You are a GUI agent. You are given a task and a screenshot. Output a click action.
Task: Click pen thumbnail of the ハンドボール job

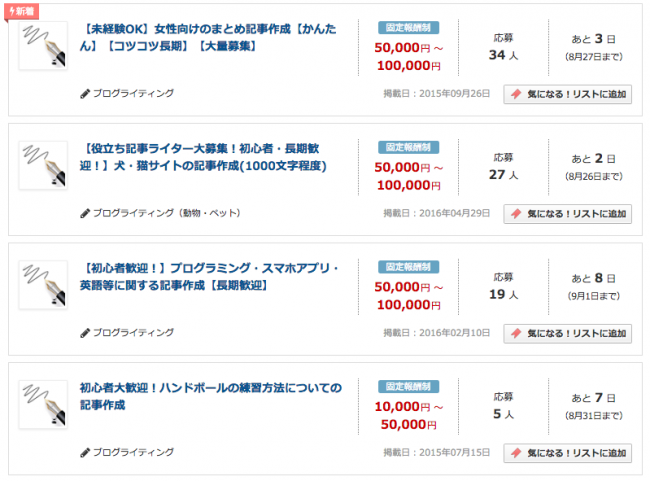click(43, 405)
